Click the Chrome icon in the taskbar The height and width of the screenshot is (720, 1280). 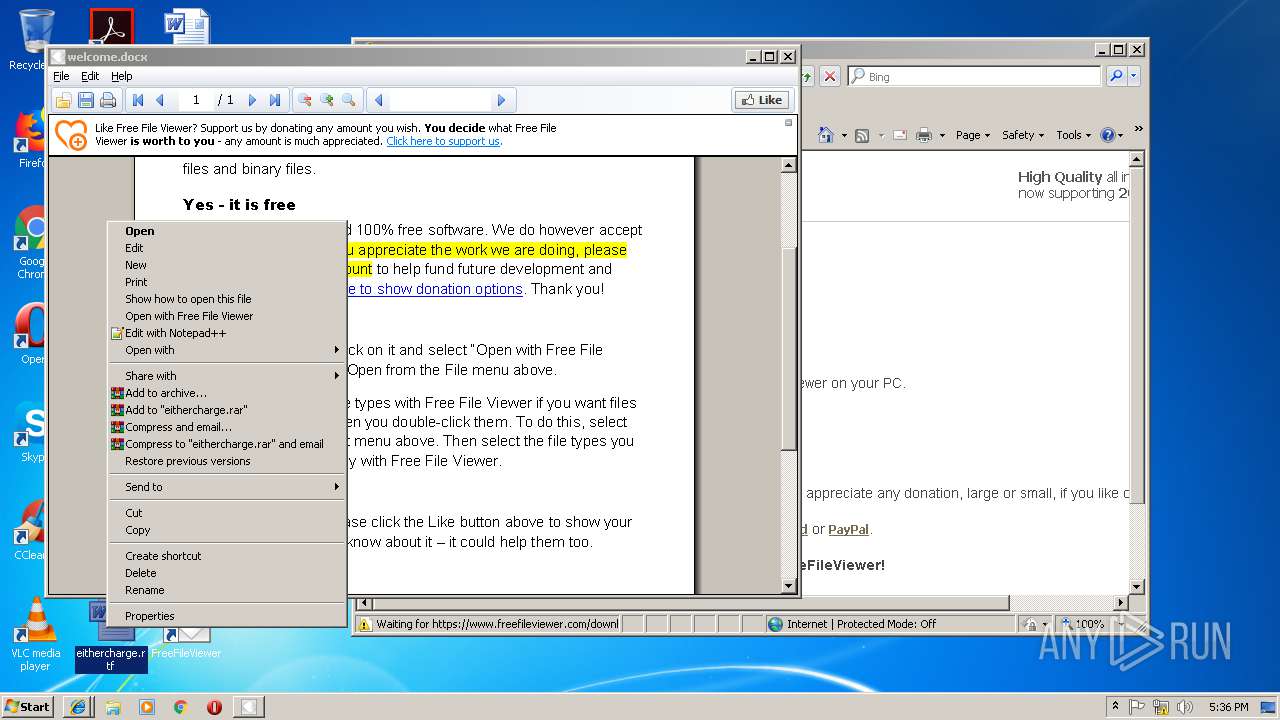pyautogui.click(x=180, y=707)
